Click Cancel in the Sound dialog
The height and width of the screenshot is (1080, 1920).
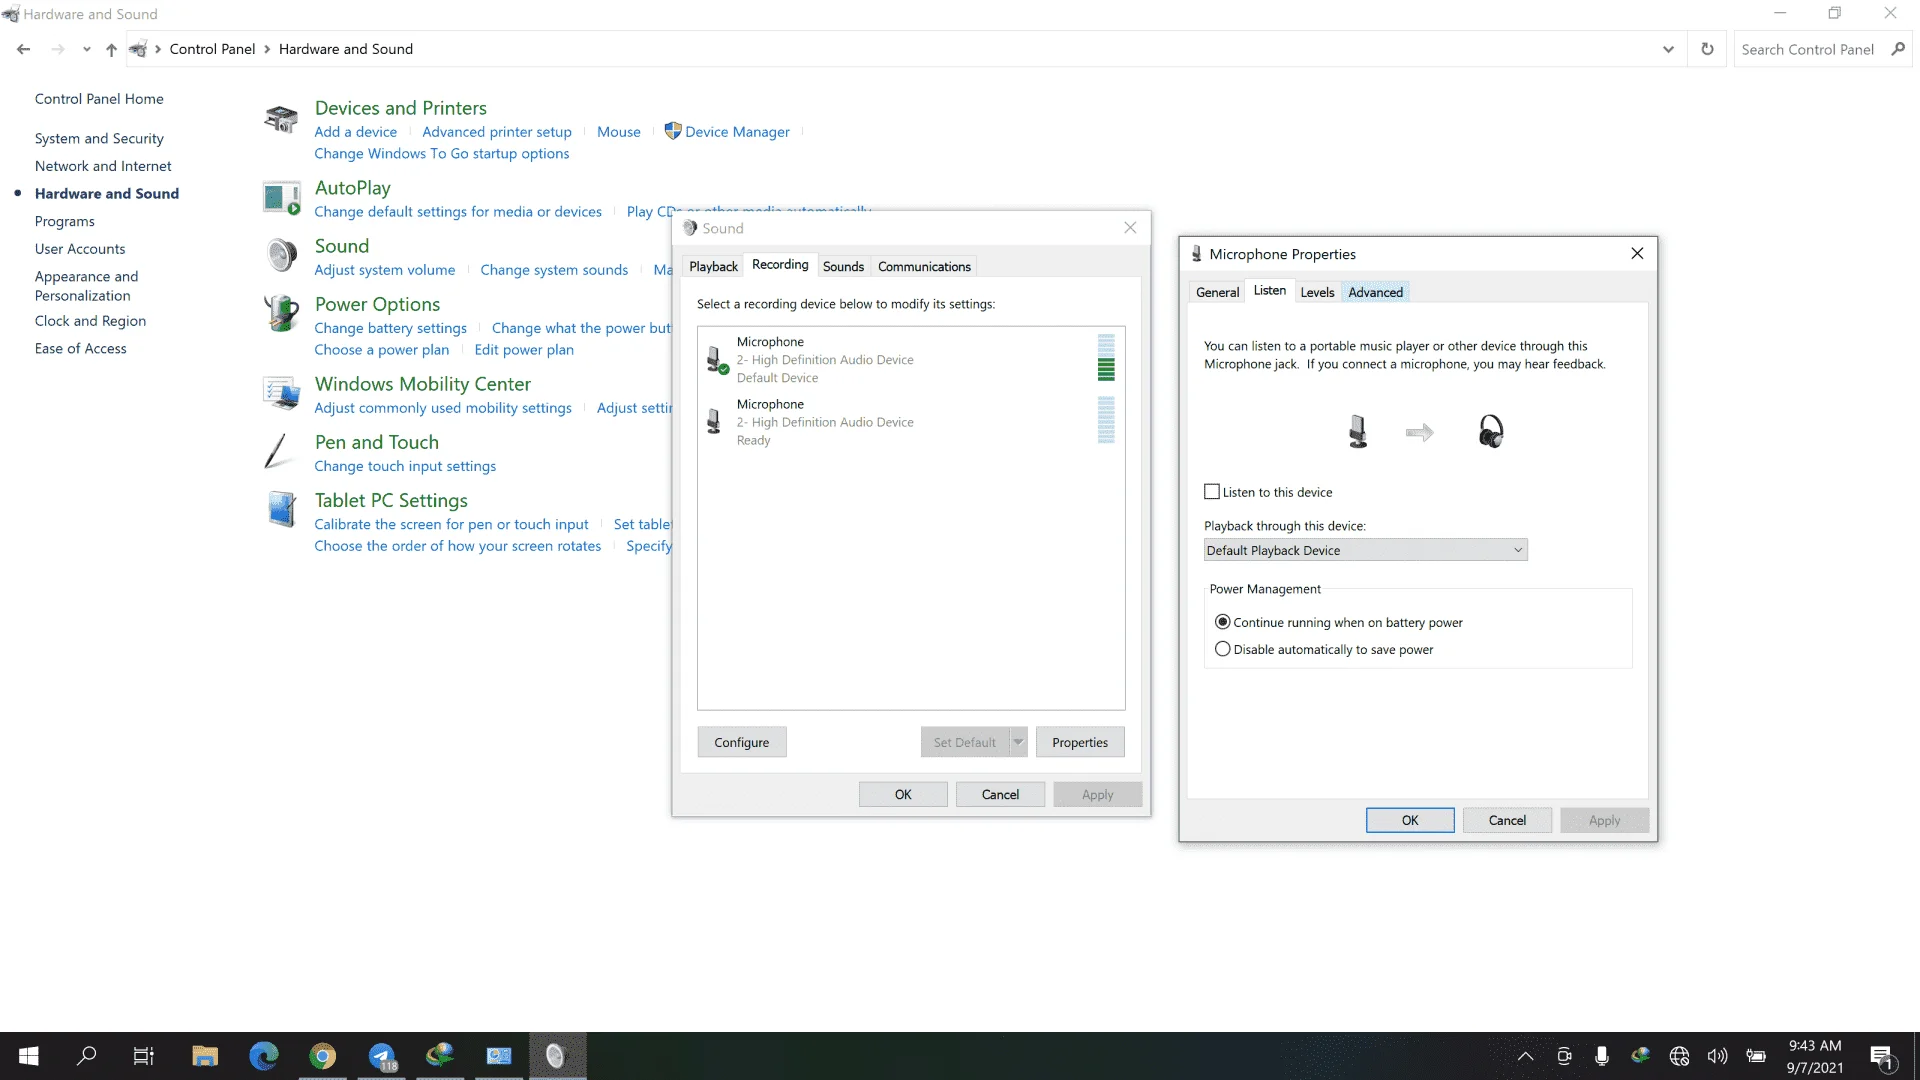point(1000,794)
